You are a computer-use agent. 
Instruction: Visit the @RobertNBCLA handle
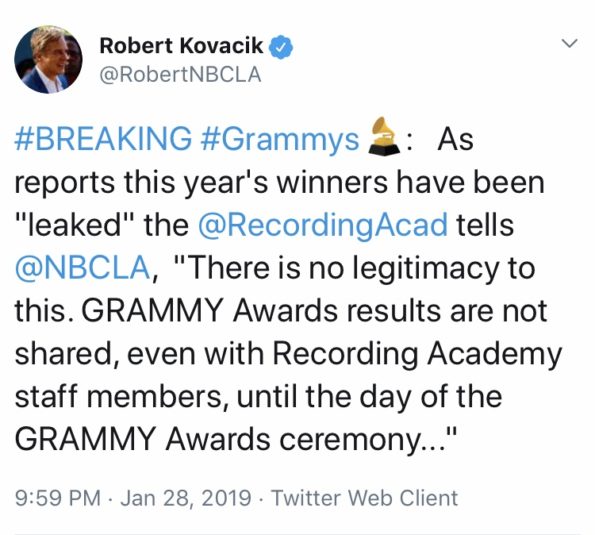tap(180, 74)
